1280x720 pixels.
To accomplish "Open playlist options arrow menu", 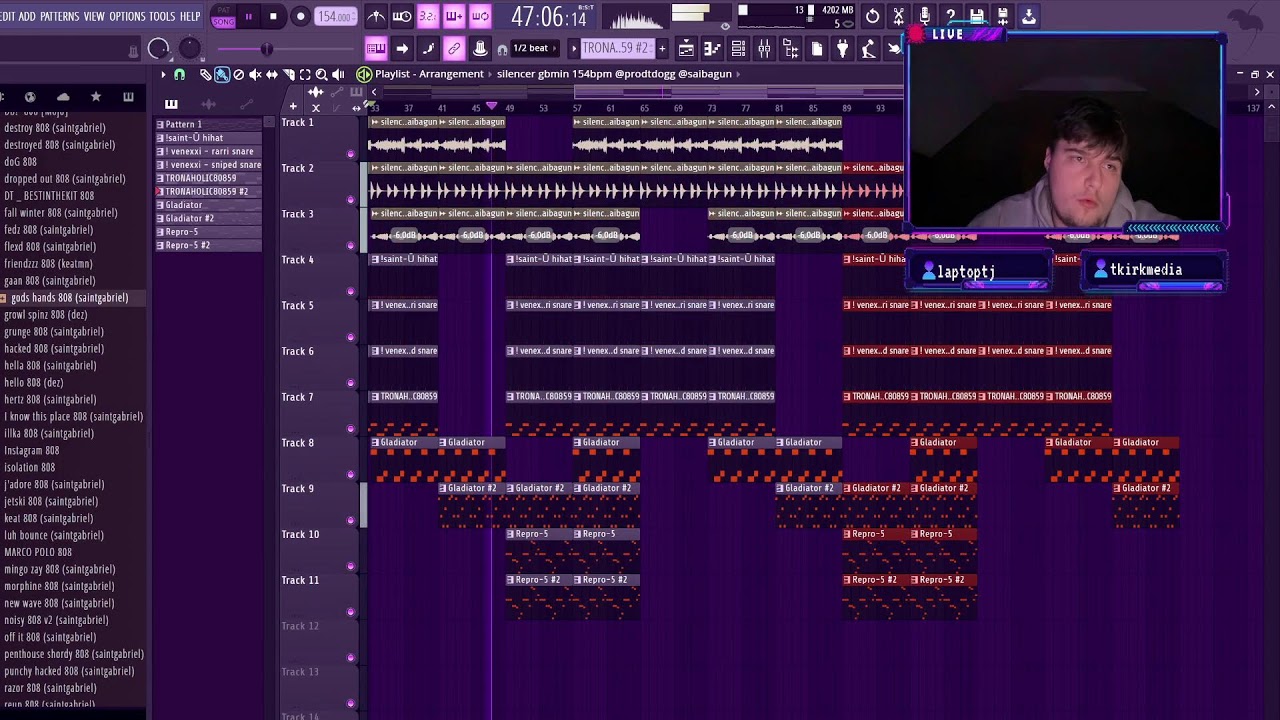I will tap(163, 74).
